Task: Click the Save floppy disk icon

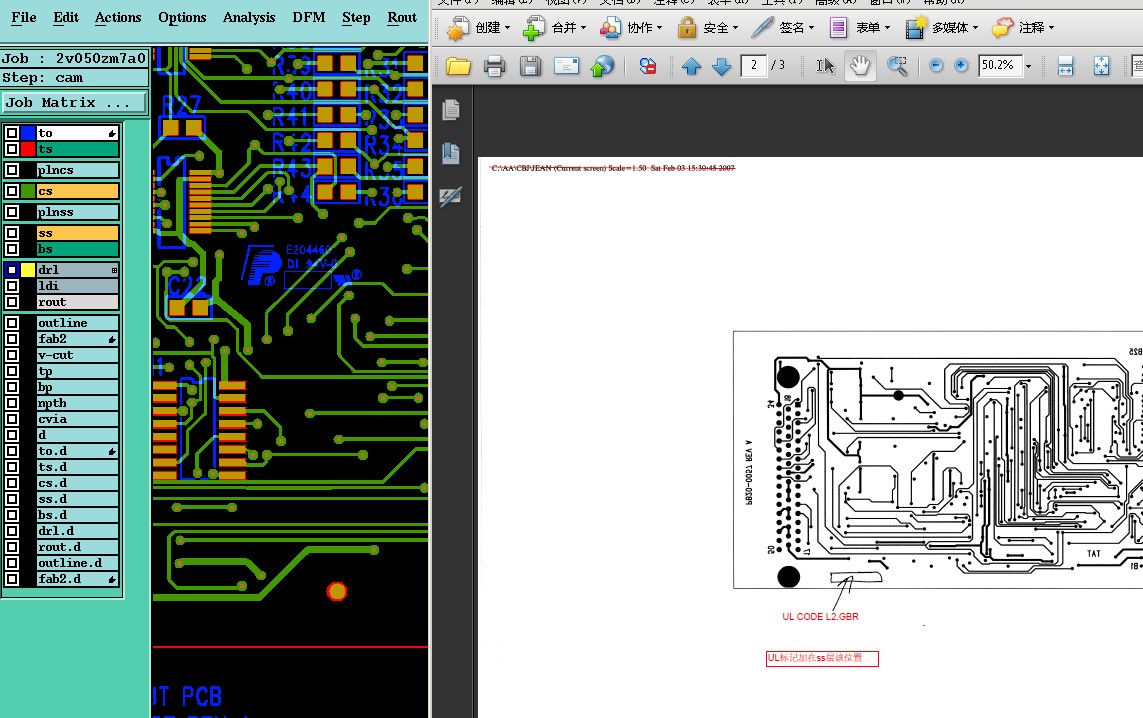Action: [x=530, y=66]
